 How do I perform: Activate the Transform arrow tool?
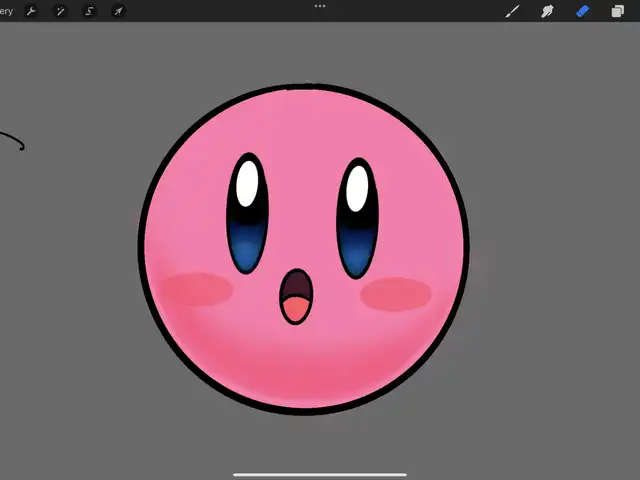point(118,11)
